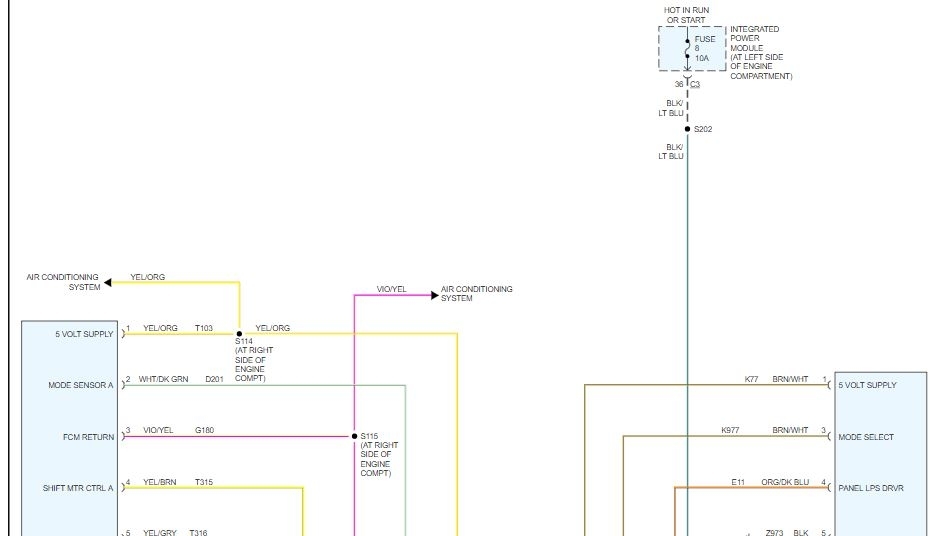Click the MODE SELECT label
Screen dimensions: 933x536
[x=866, y=437]
